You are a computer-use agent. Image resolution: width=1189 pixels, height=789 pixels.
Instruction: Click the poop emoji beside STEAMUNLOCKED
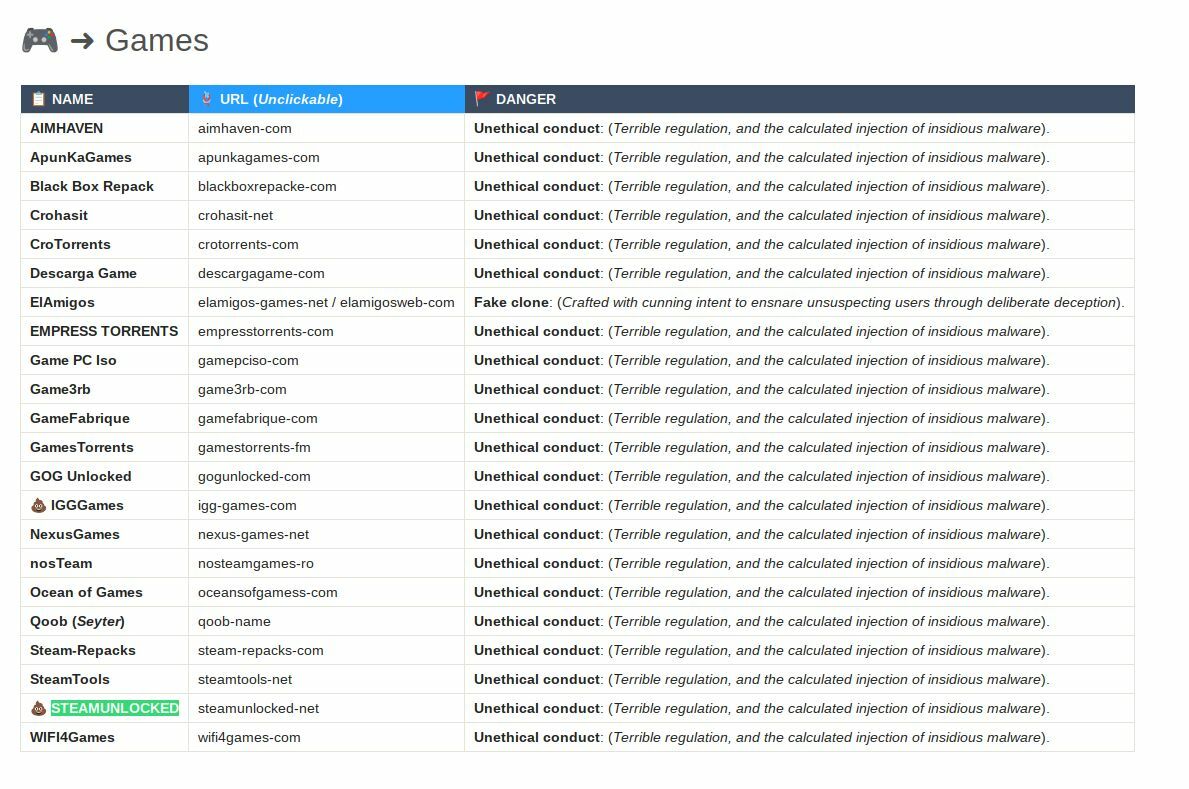coord(38,709)
